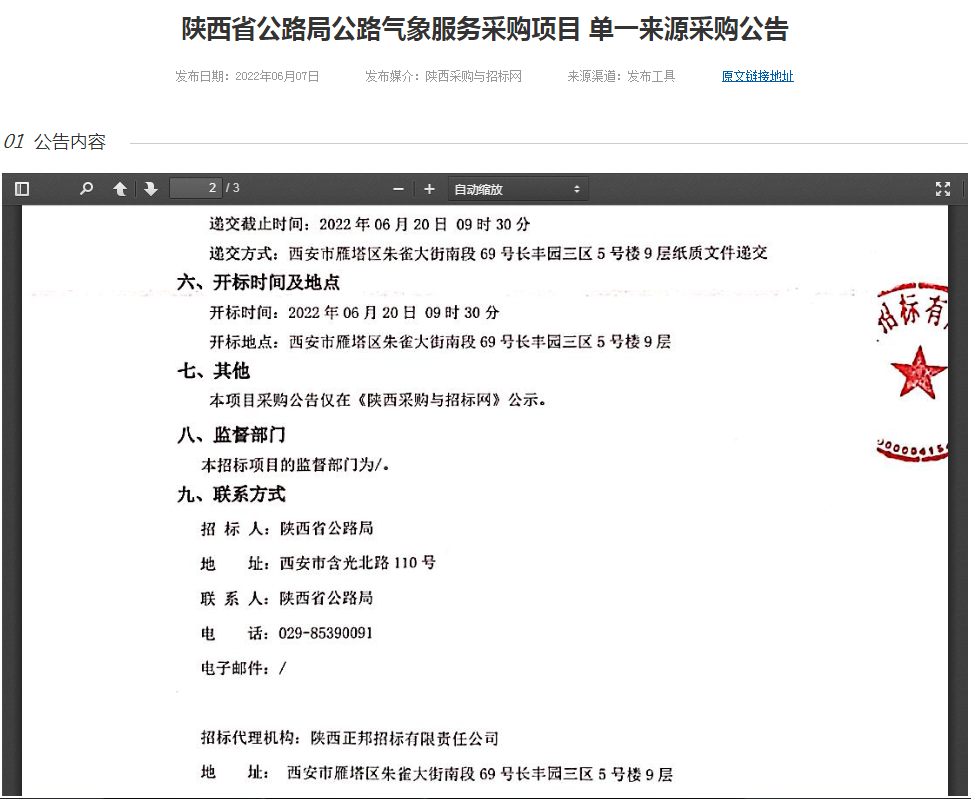971x799 pixels.
Task: Switch PDF viewer to presentation mode
Action: [942, 189]
